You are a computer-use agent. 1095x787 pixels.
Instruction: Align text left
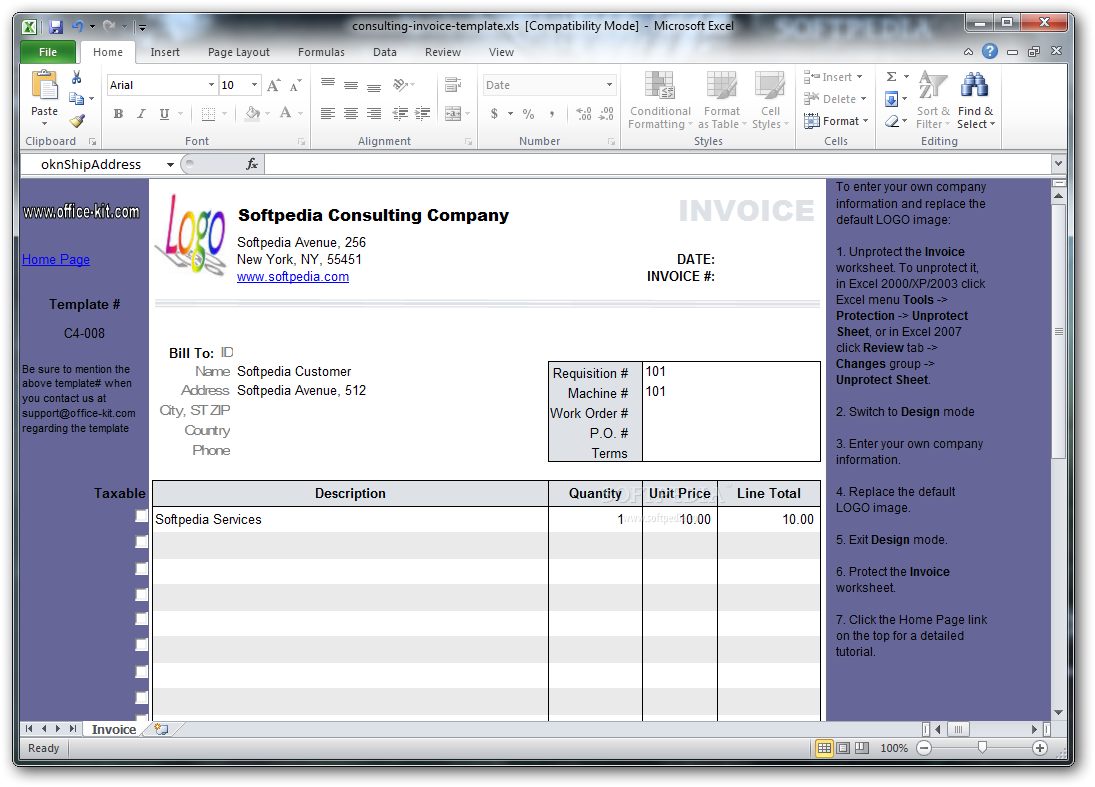[x=328, y=114]
